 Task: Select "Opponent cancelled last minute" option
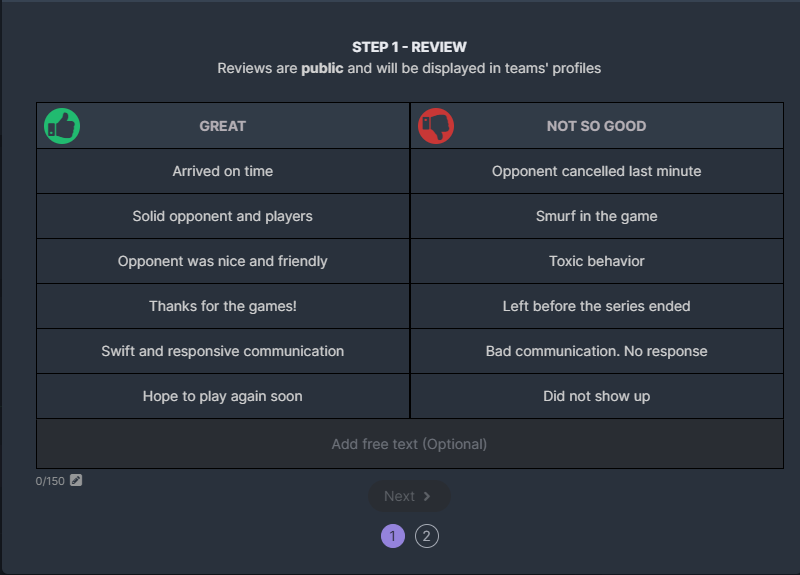tap(596, 171)
